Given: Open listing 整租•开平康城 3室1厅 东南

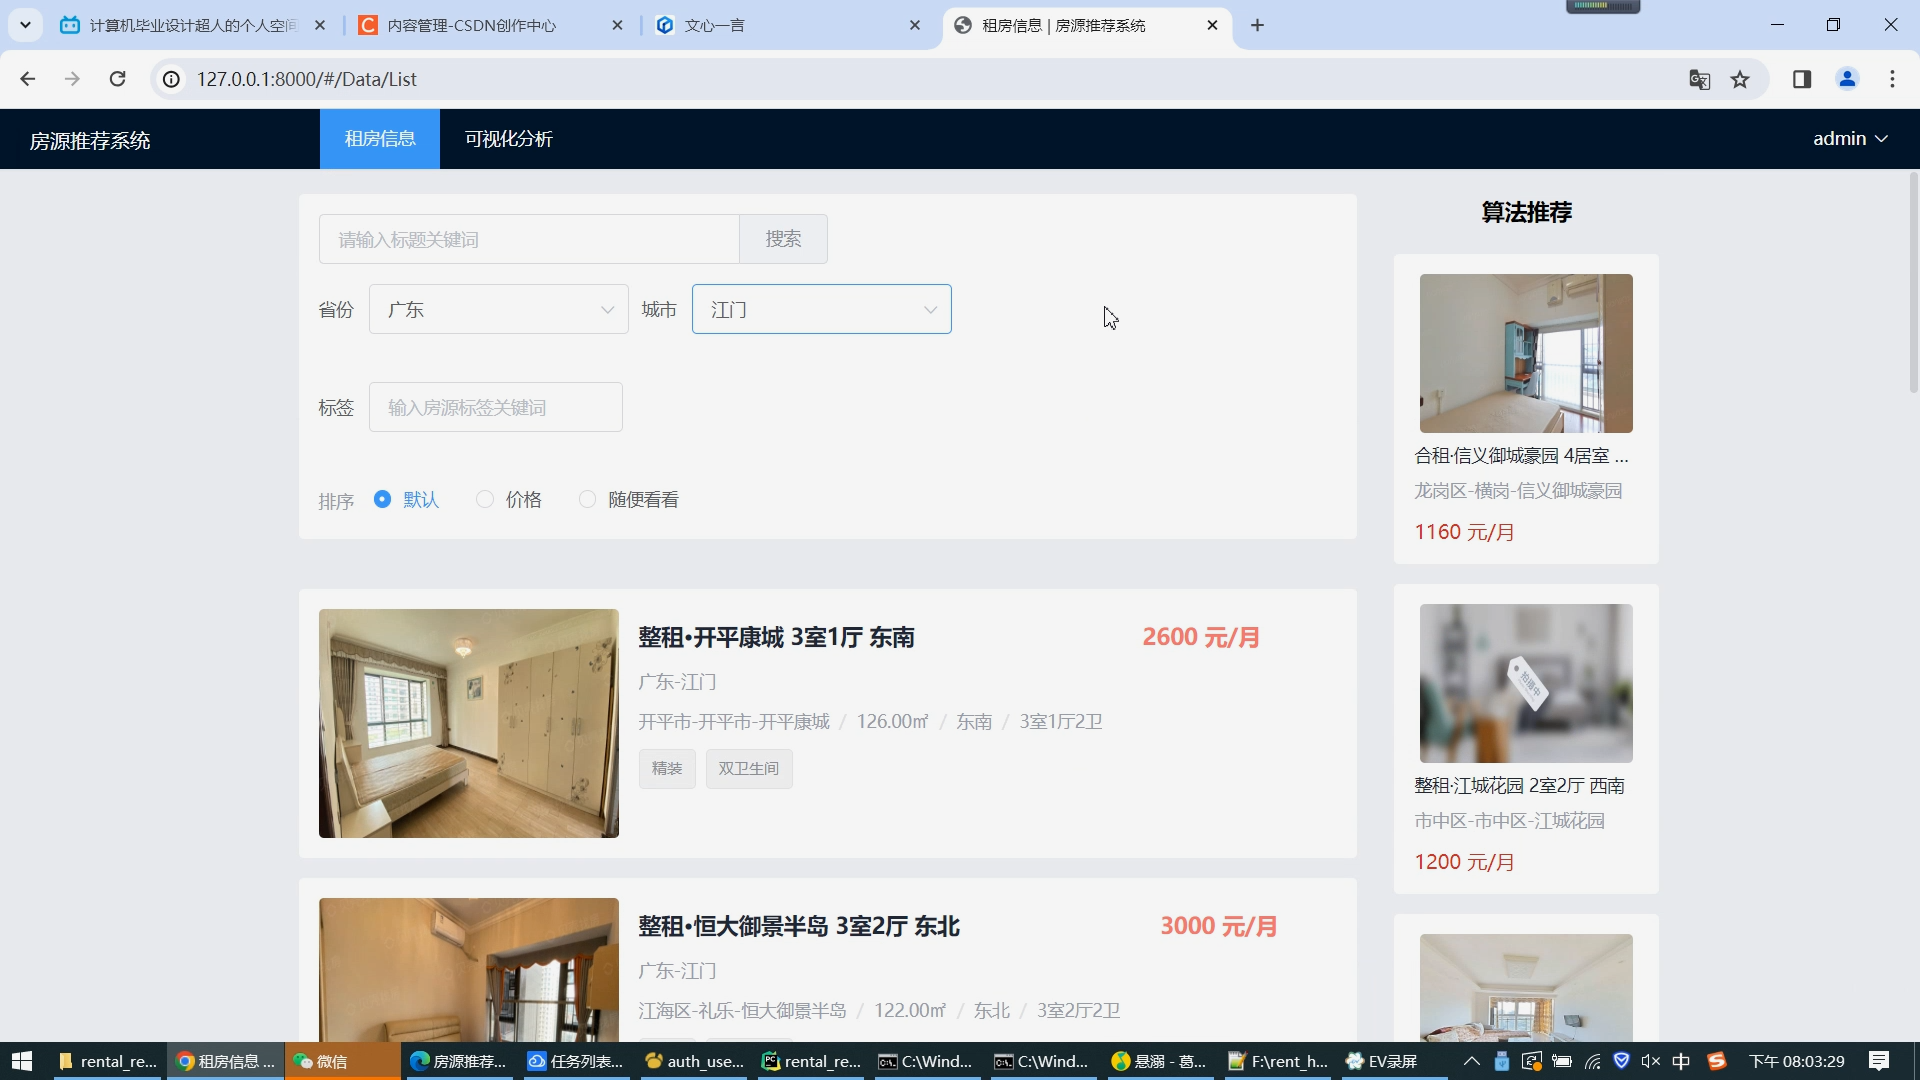Looking at the screenshot, I should coord(776,637).
